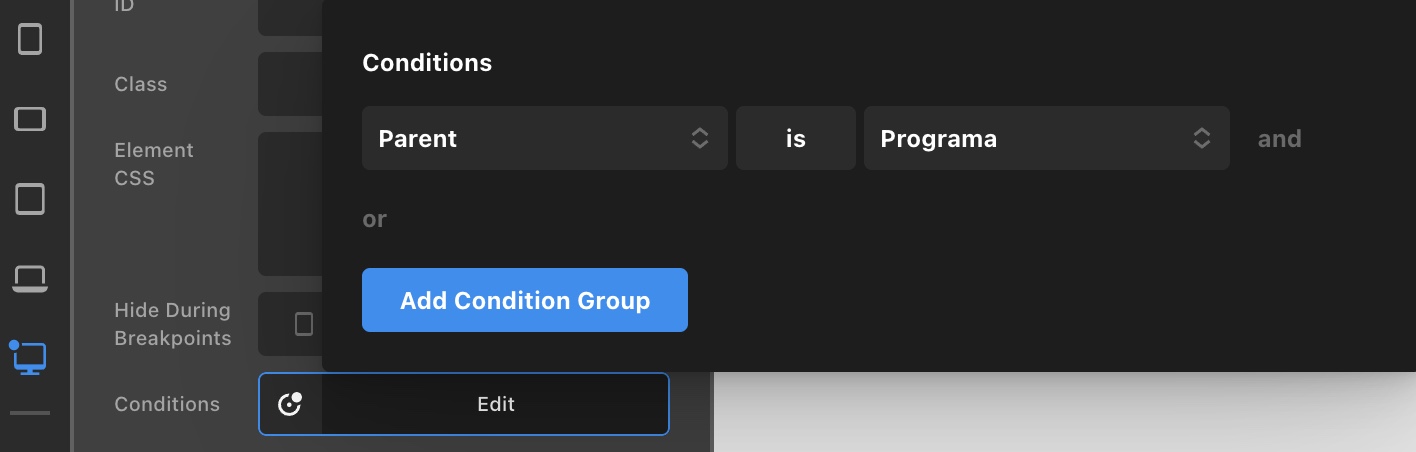Select the active desktop monitor breakpoint

point(30,358)
